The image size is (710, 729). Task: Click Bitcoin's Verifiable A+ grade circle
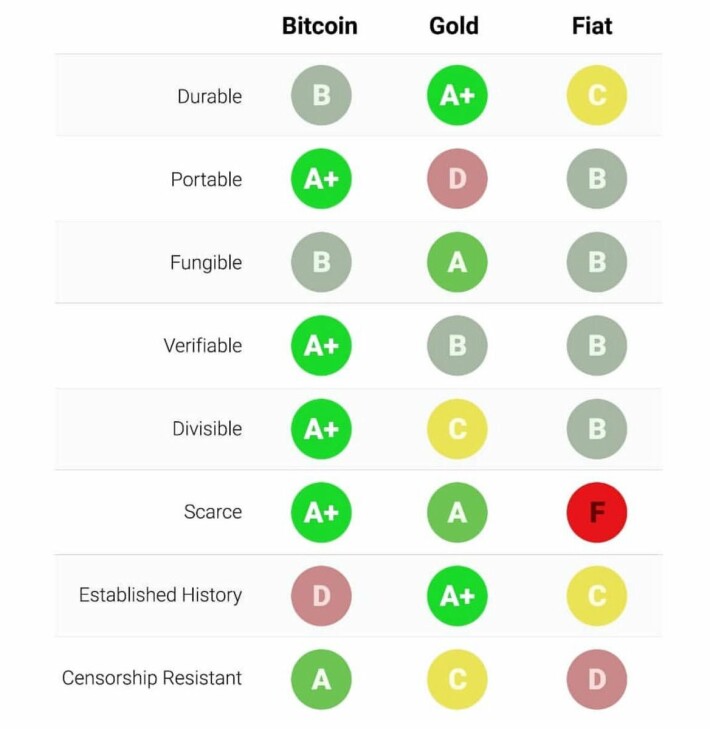(321, 345)
